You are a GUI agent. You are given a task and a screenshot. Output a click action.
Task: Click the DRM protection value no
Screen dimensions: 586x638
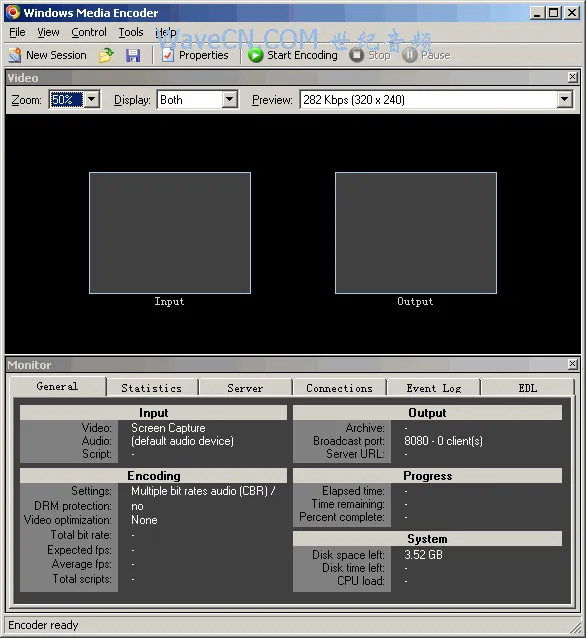point(137,506)
